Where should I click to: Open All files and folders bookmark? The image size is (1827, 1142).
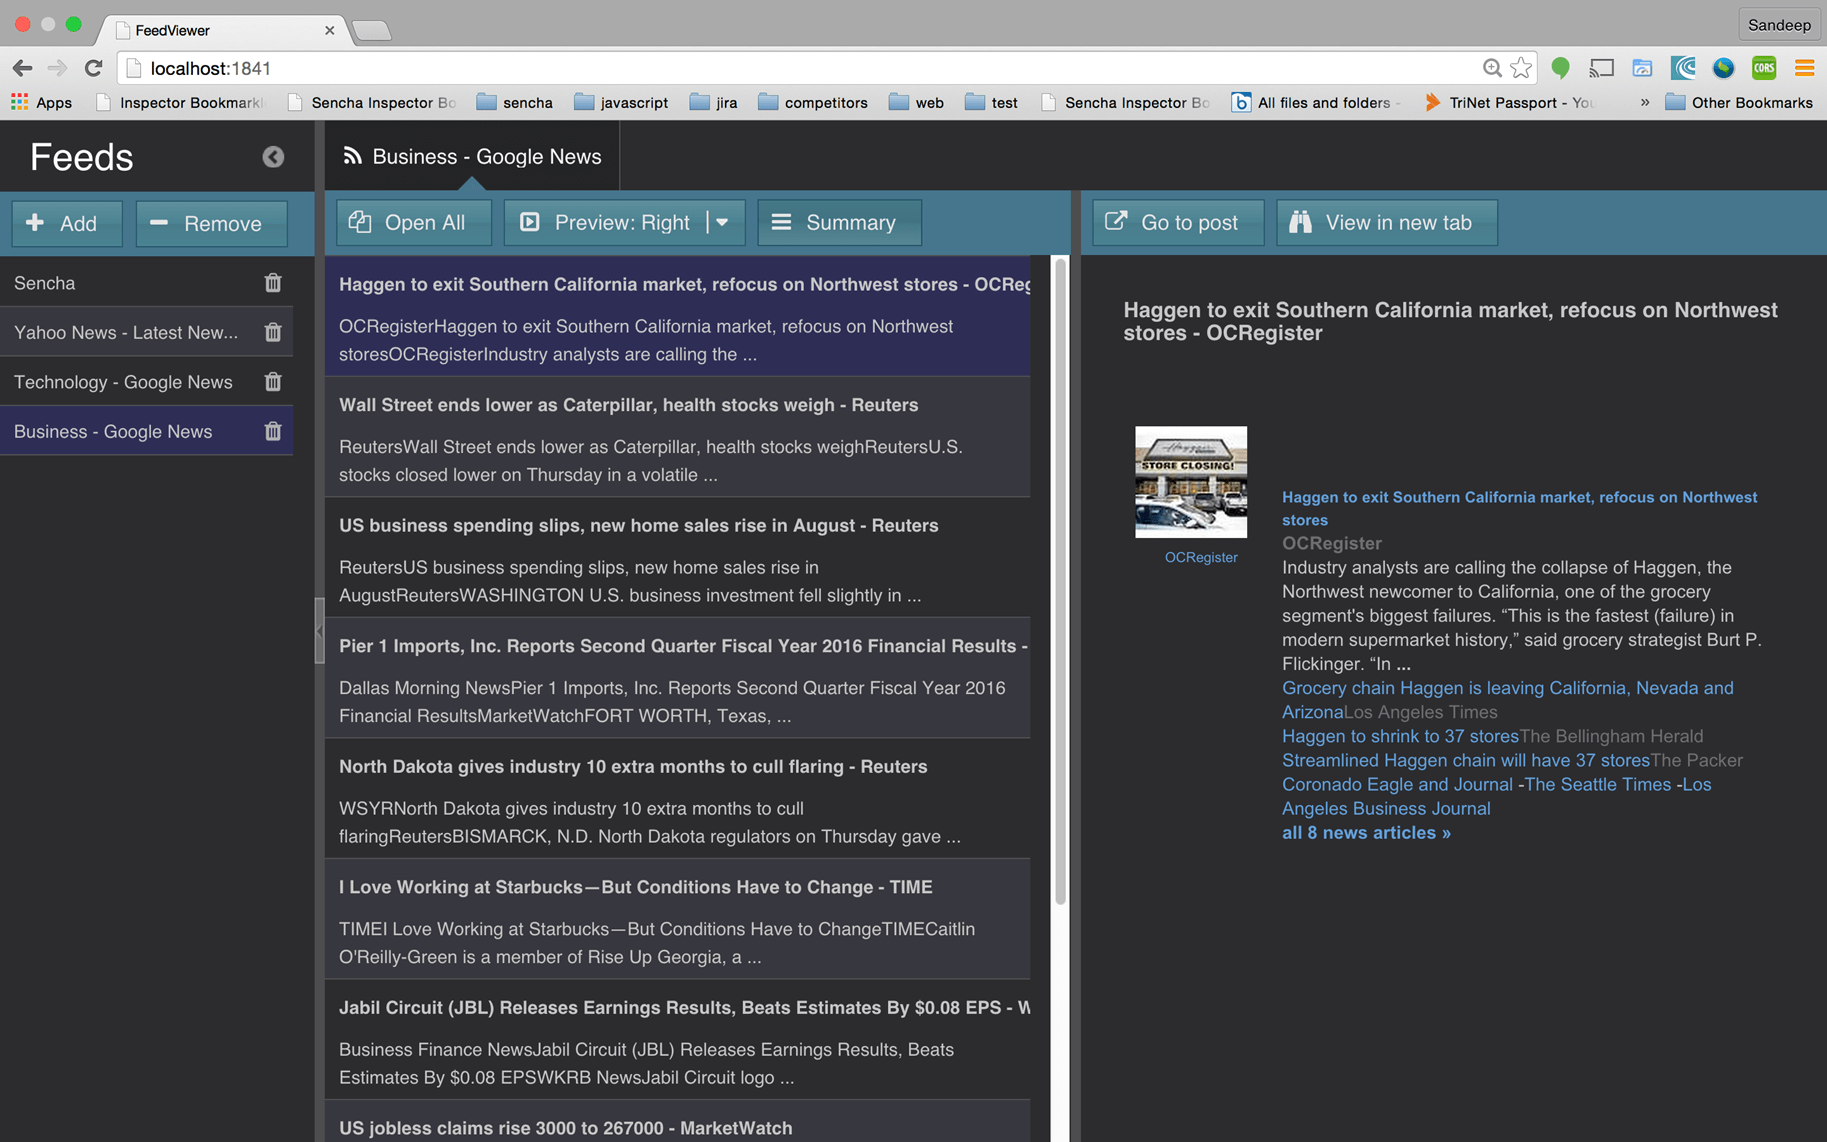pyautogui.click(x=1314, y=102)
